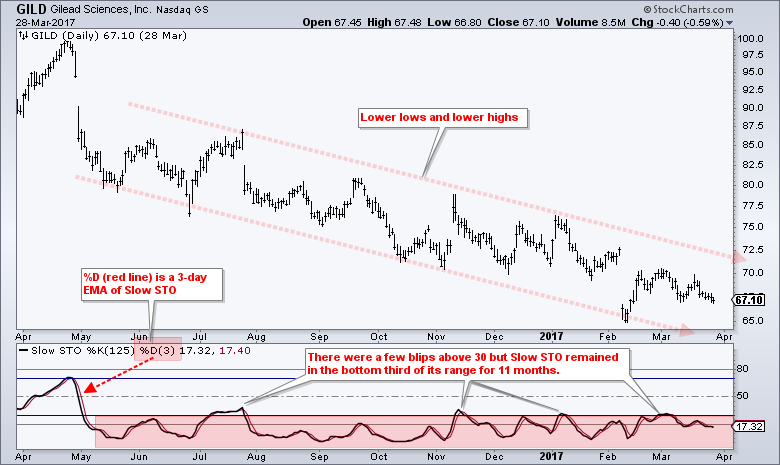This screenshot has width=780, height=465.
Task: Click the Open 67.45 value
Action: (x=332, y=22)
